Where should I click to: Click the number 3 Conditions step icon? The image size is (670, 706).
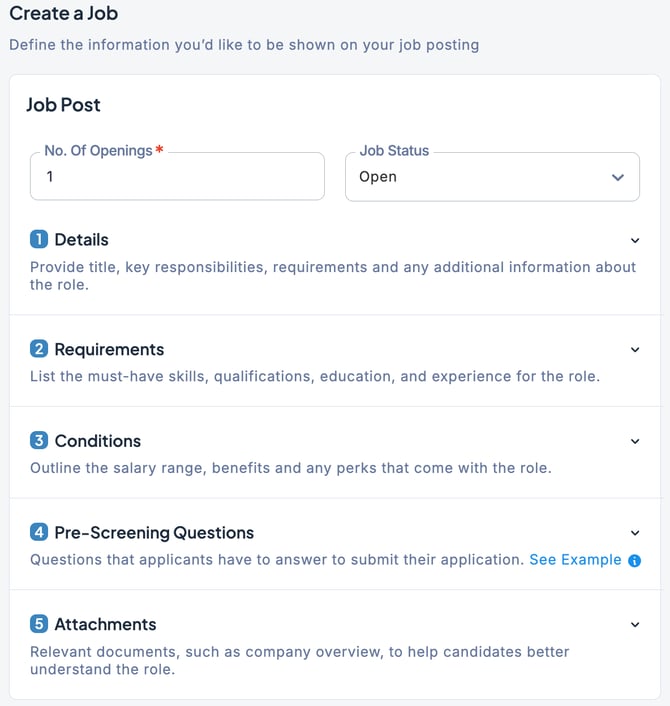(39, 441)
